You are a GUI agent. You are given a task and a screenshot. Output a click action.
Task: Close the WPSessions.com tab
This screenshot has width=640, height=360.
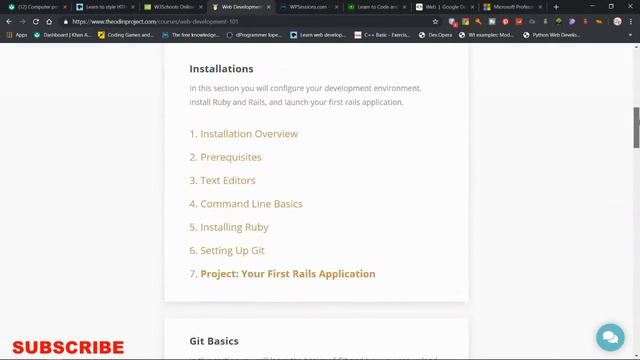336,7
